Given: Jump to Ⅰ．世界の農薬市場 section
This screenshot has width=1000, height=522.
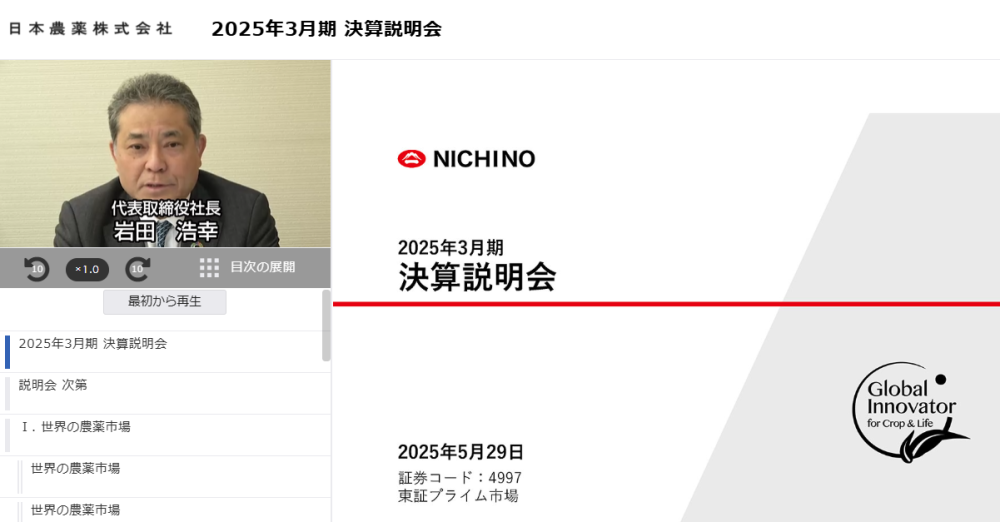Looking at the screenshot, I should pos(166,435).
